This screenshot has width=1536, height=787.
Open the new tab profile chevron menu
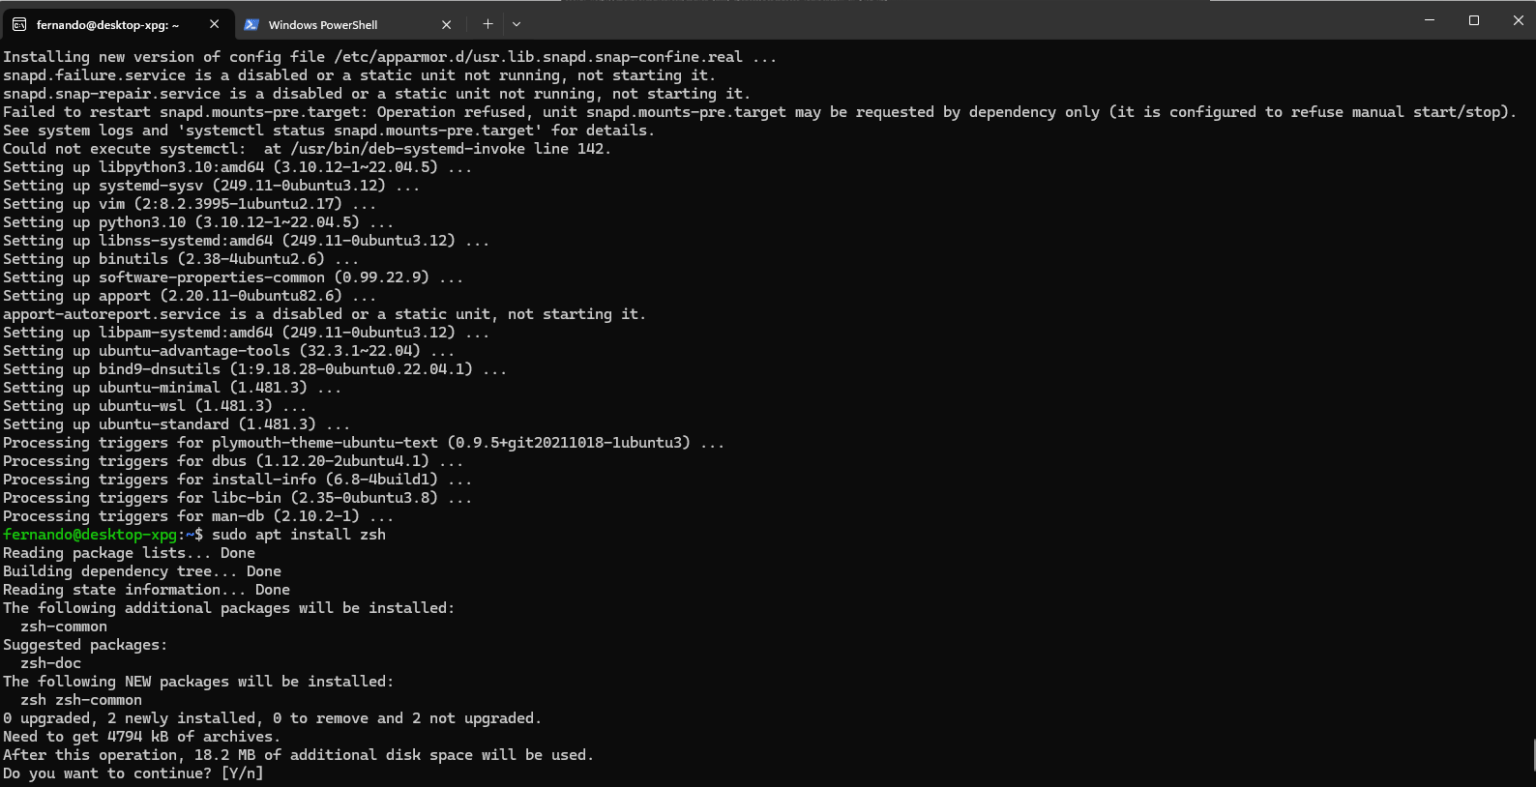click(515, 23)
